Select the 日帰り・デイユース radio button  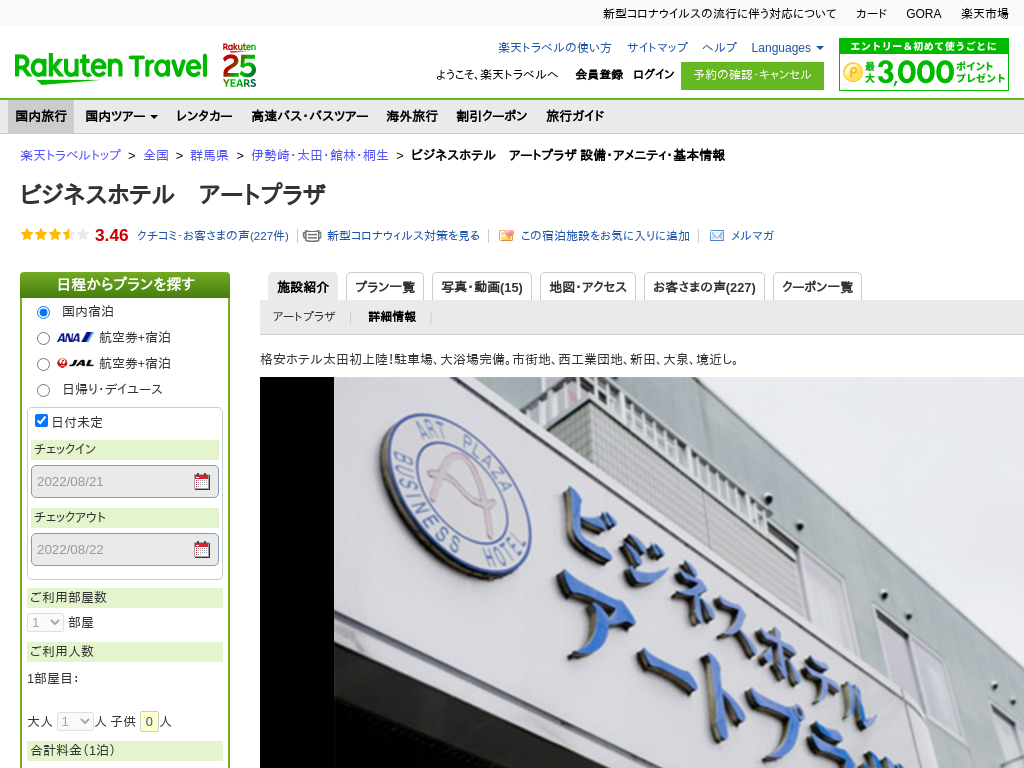(43, 391)
